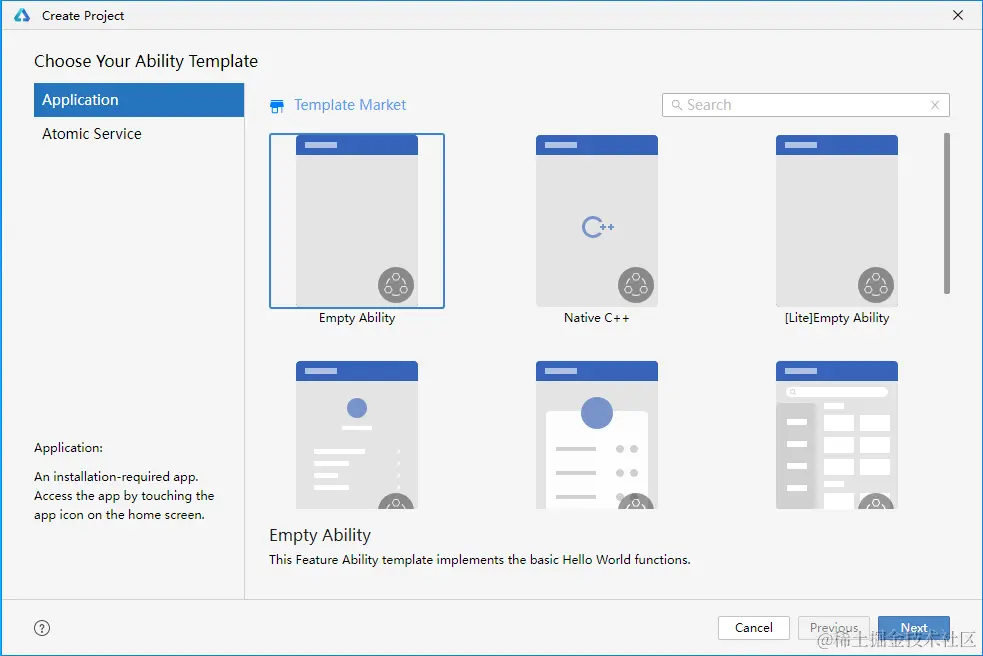The height and width of the screenshot is (656, 983).
Task: Click the 'Choose Your Ability Template' heading
Action: point(146,61)
